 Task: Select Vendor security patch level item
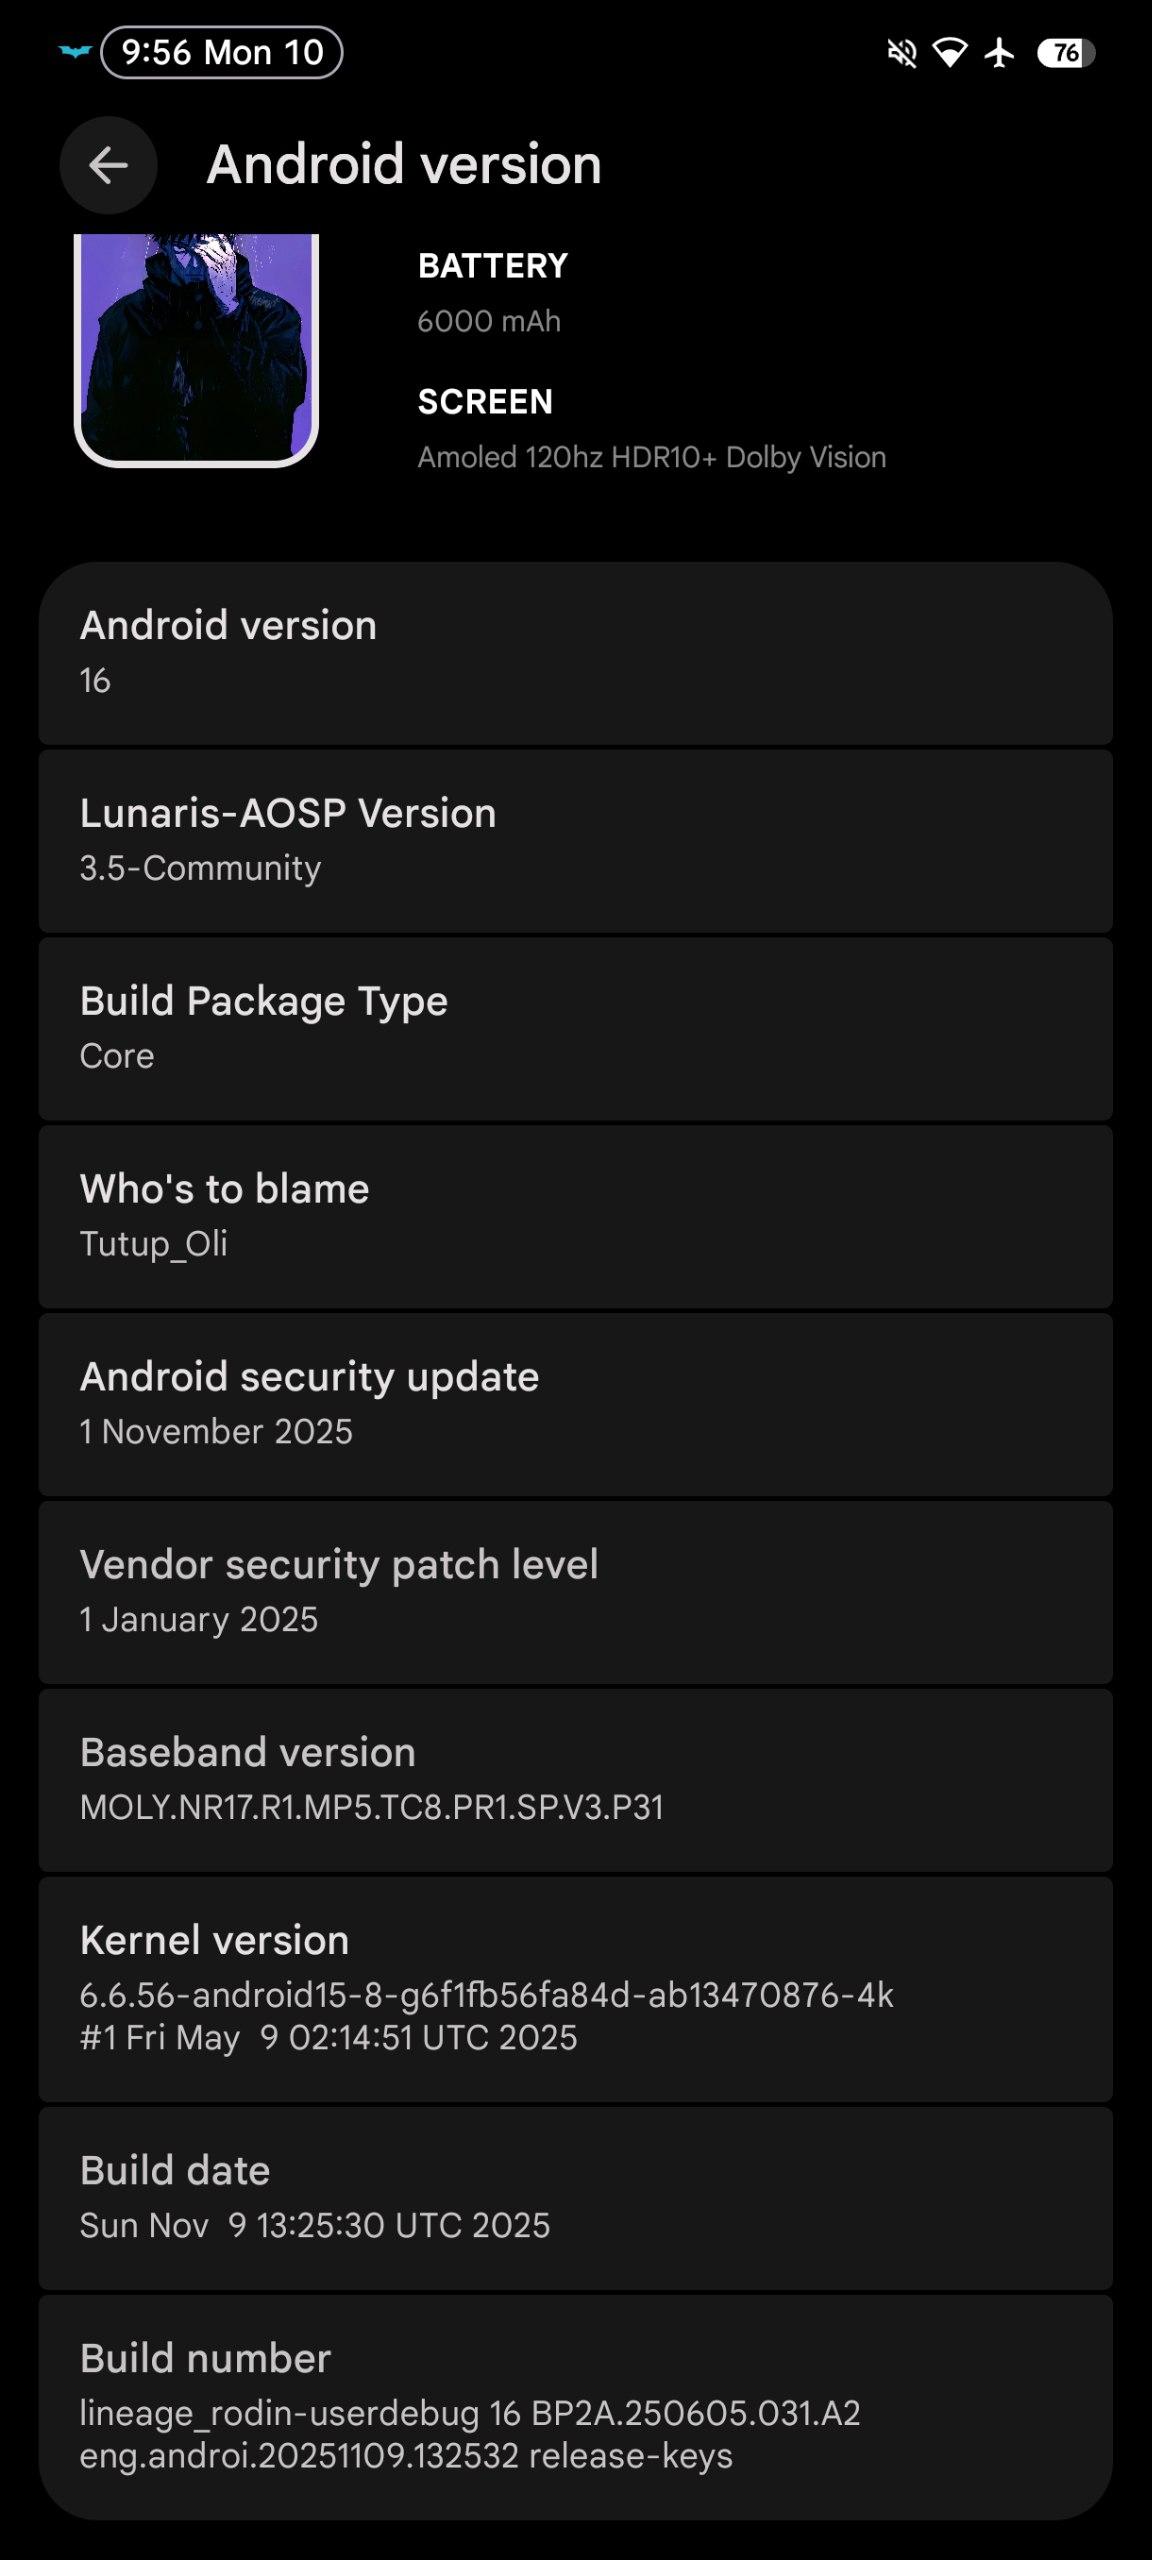(575, 1592)
